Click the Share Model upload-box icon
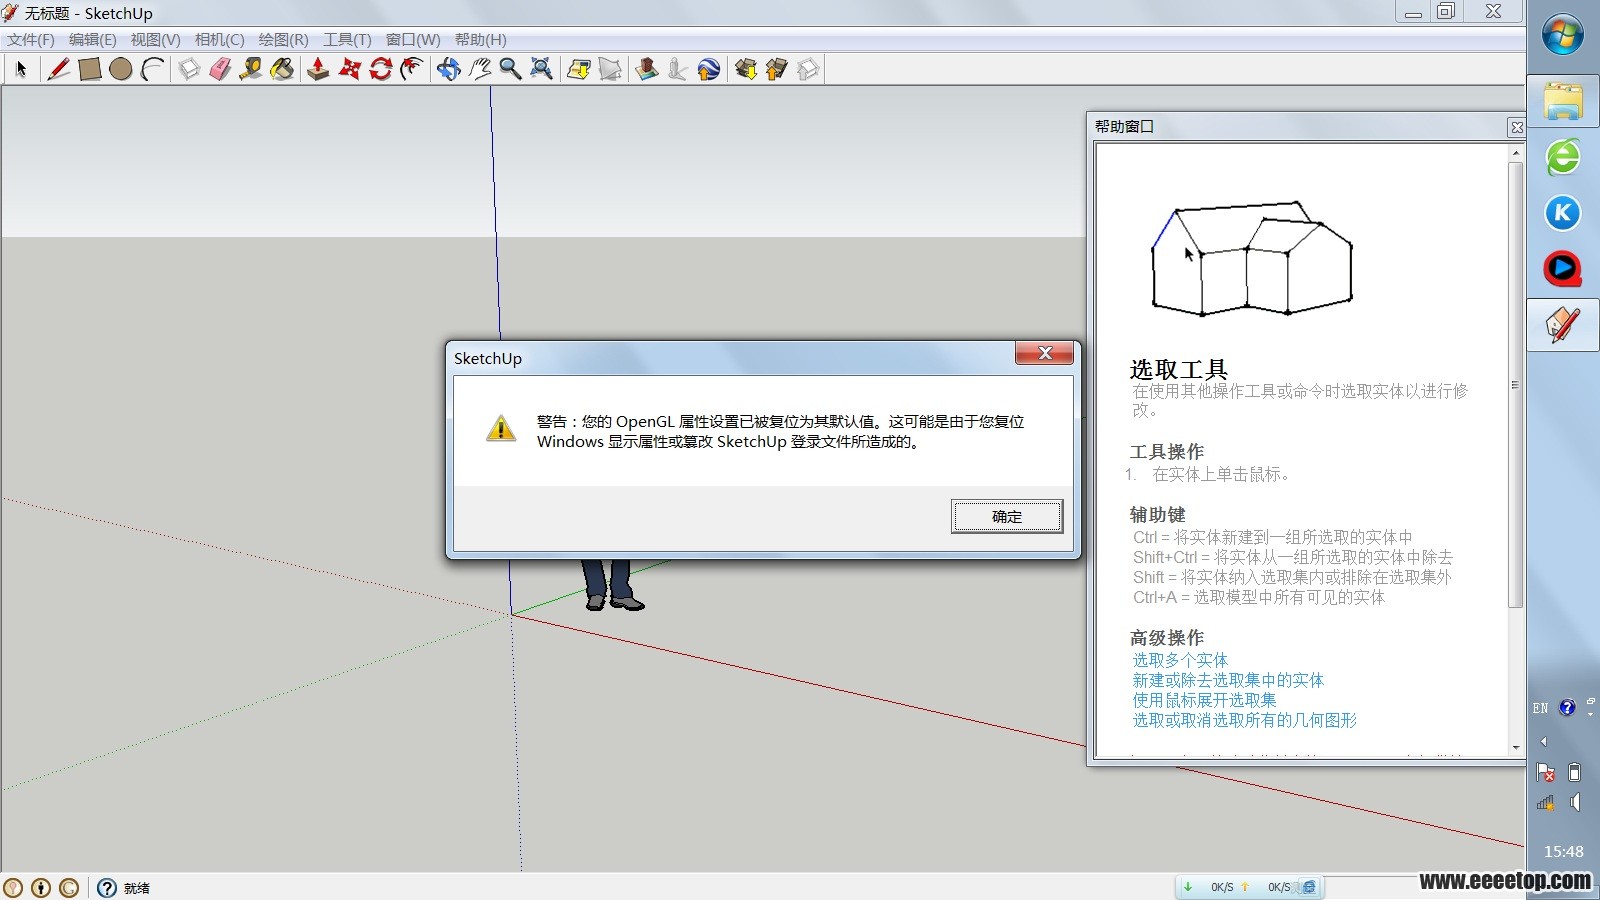Screen dimensions: 1600x900 click(x=776, y=69)
